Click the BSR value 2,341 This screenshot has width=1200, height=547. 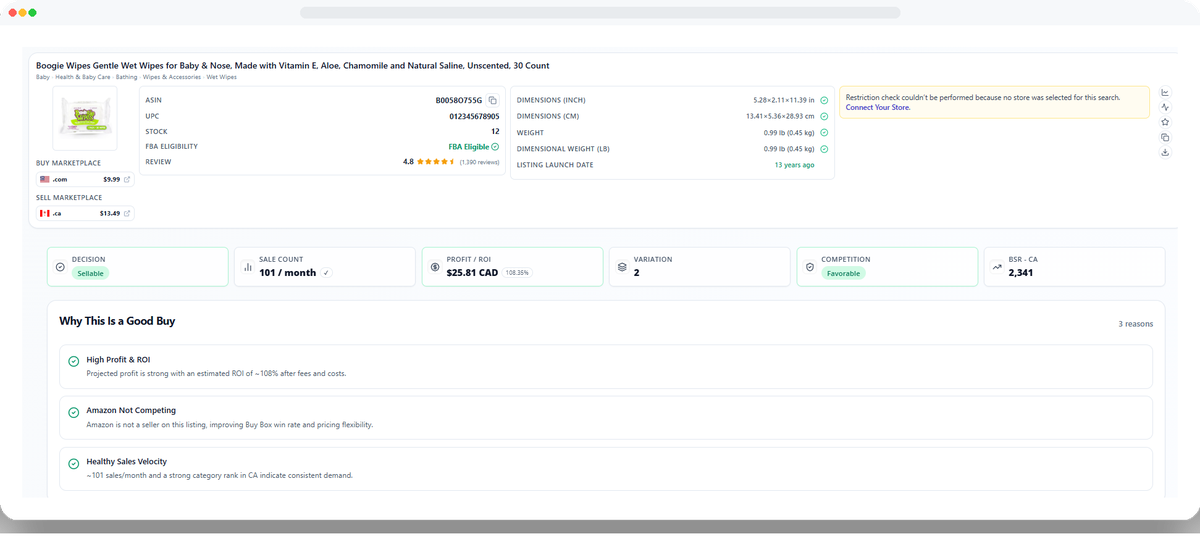1021,272
